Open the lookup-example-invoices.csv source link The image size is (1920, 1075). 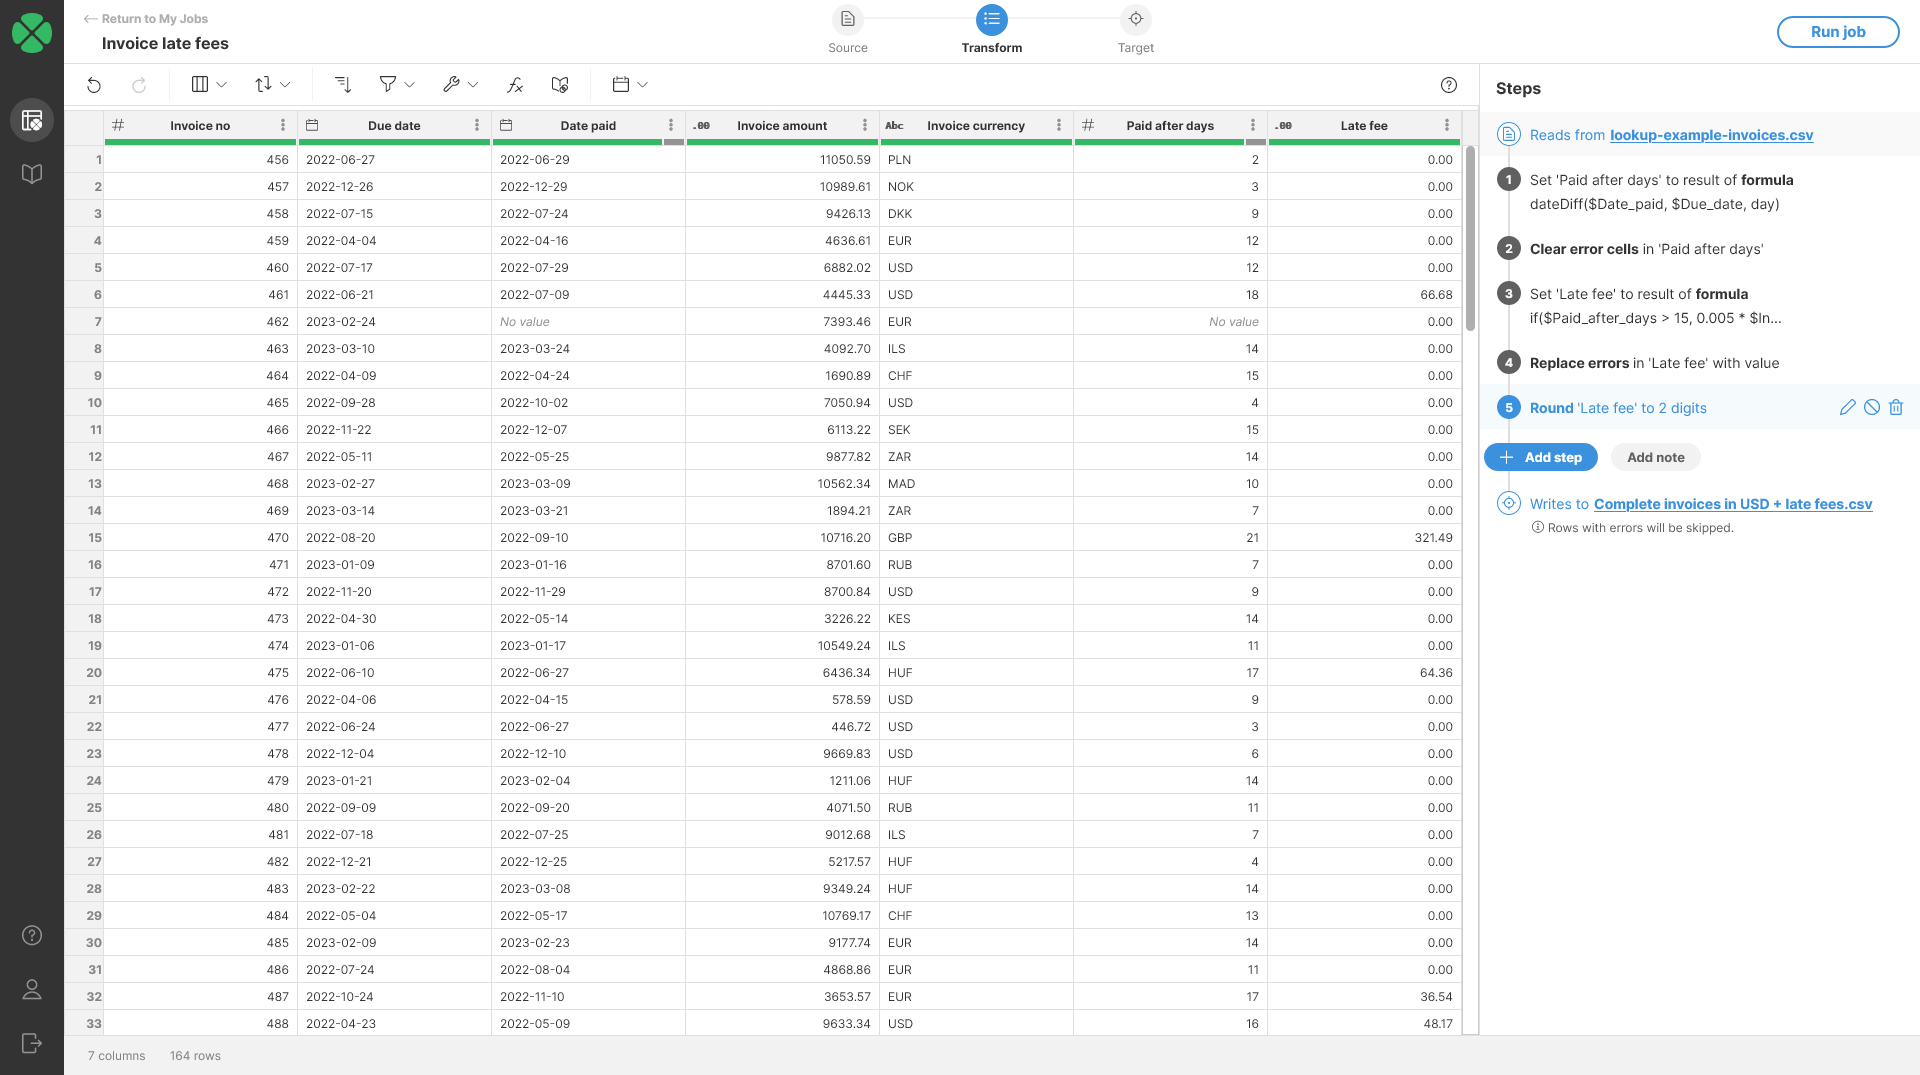(x=1711, y=135)
